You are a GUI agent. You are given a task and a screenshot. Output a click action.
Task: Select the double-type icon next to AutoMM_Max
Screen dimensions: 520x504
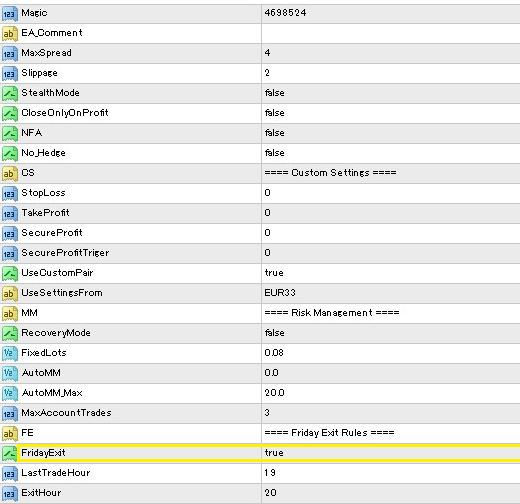pos(9,394)
